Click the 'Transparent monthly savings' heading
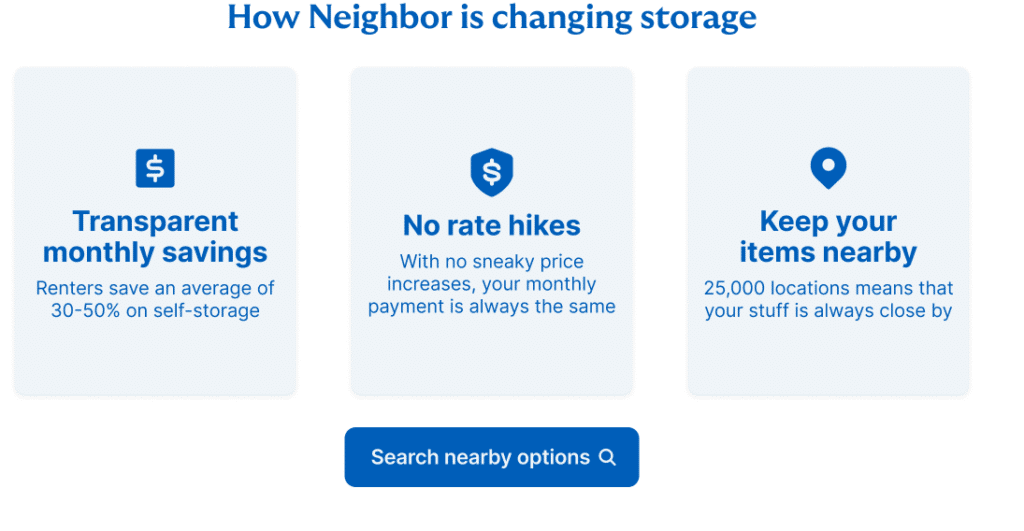 pyautogui.click(x=155, y=237)
